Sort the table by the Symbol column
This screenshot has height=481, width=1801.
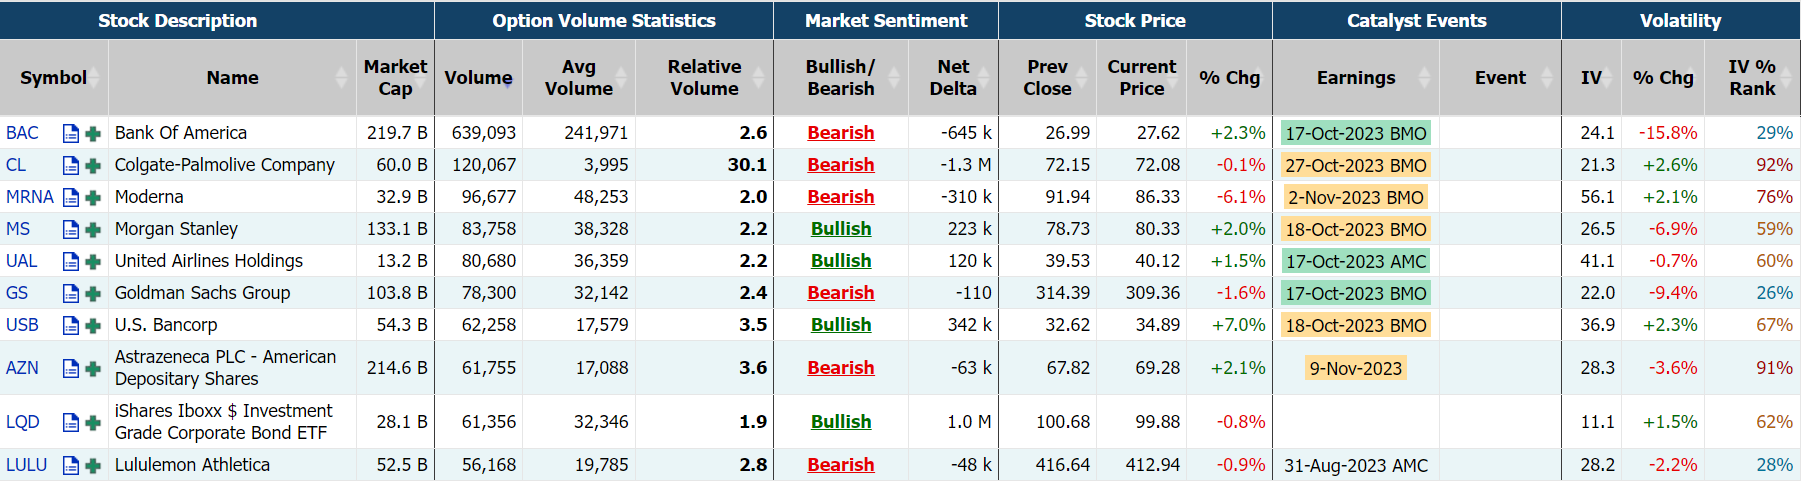coord(53,78)
